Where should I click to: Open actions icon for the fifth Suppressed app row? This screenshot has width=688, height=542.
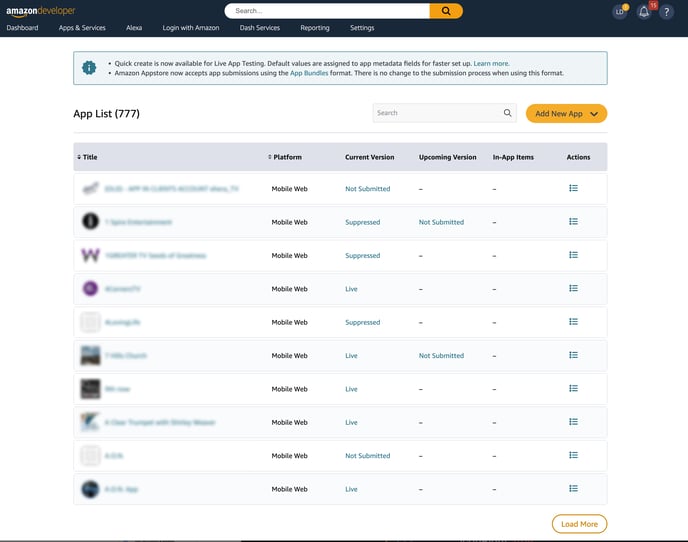coord(573,322)
